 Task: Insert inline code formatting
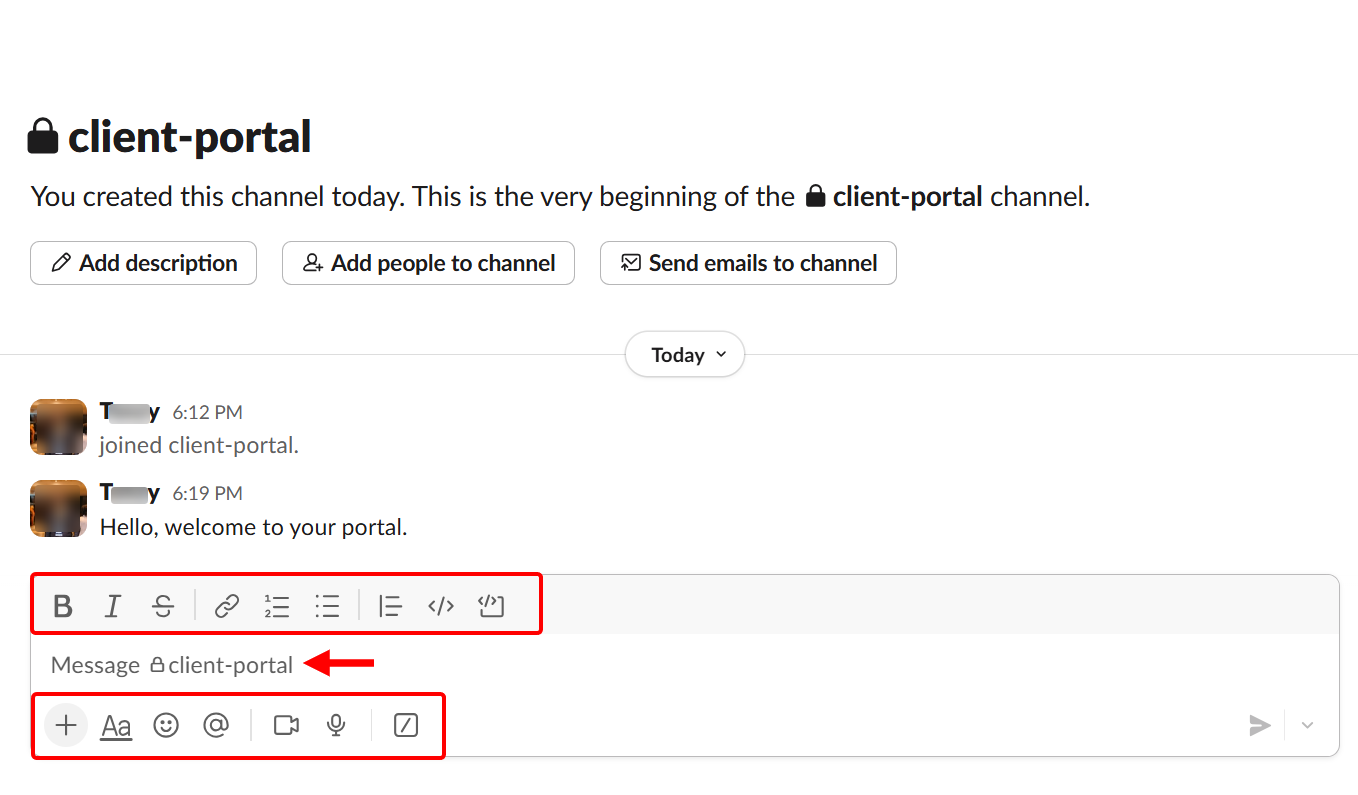point(440,605)
